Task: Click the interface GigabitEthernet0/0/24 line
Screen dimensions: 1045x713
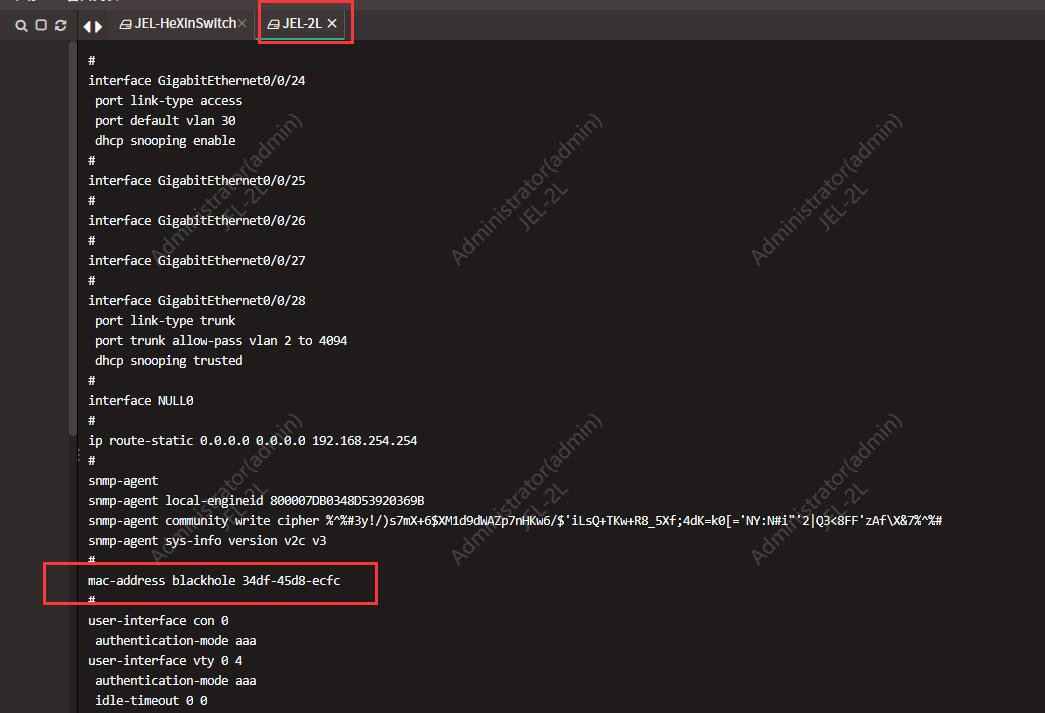Action: (196, 80)
